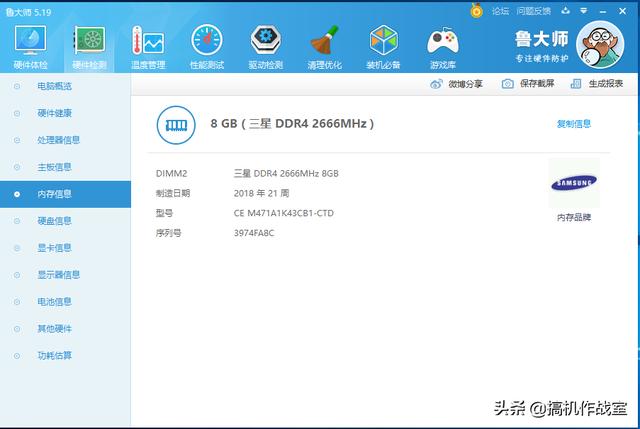Open the title bar dropdown menu arrow
Screen dimensions: 640x429
click(584, 11)
